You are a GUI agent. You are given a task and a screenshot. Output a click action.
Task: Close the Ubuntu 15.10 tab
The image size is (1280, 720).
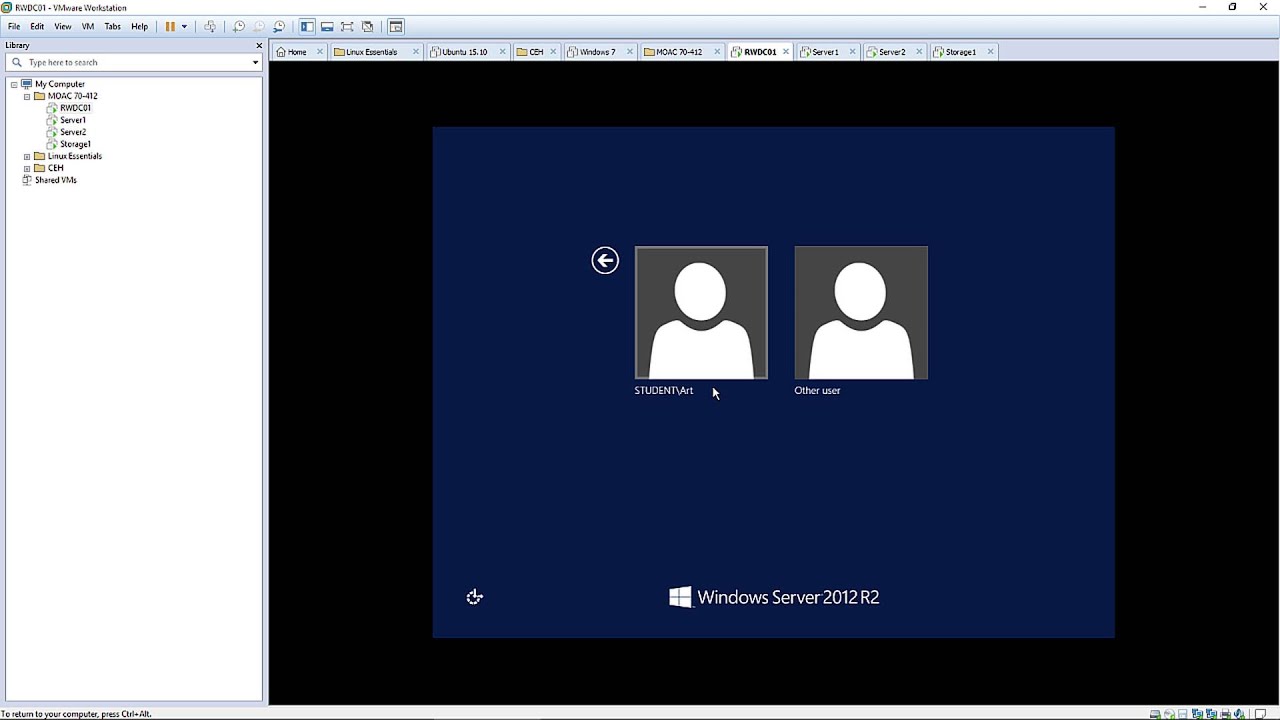pyautogui.click(x=503, y=52)
